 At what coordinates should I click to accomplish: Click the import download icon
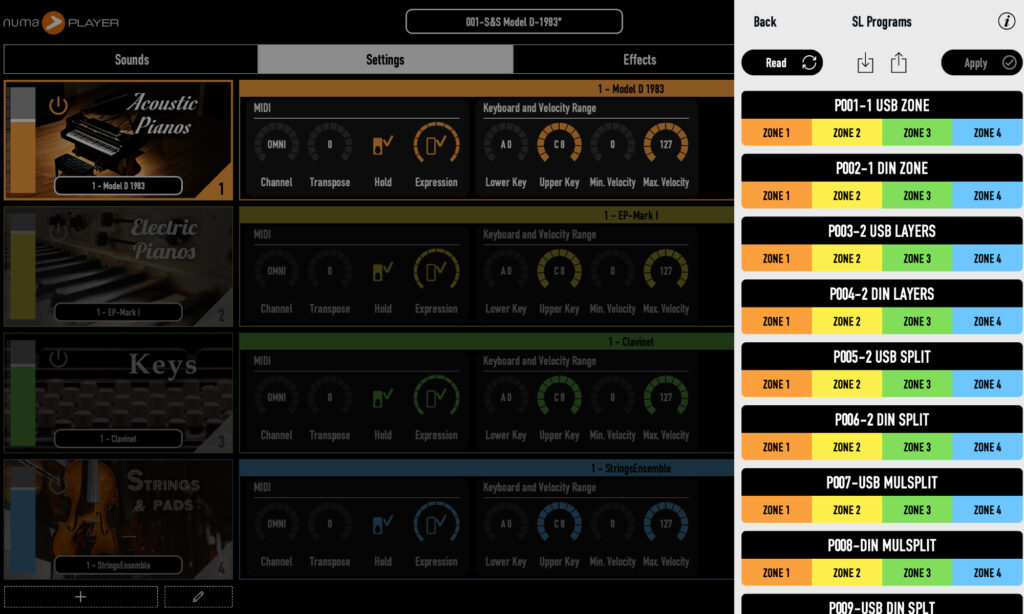coord(865,63)
